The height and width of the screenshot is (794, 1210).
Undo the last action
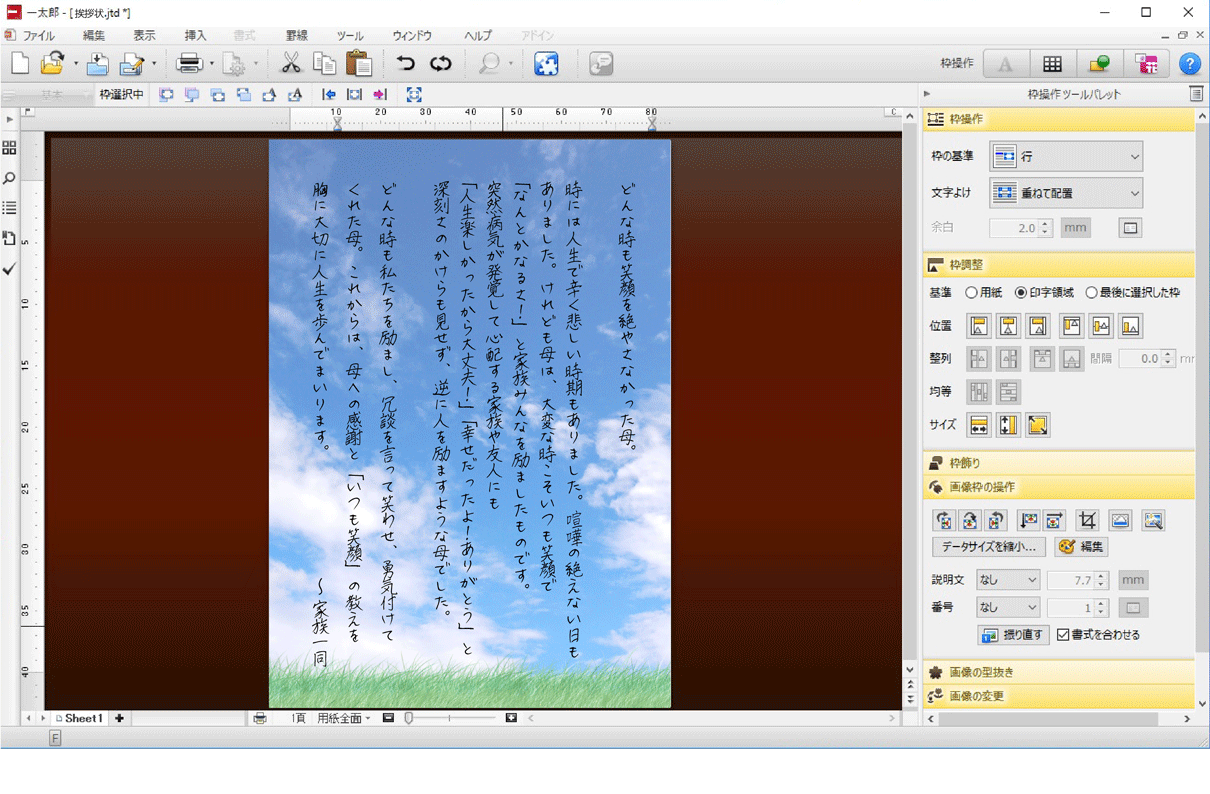tap(405, 64)
